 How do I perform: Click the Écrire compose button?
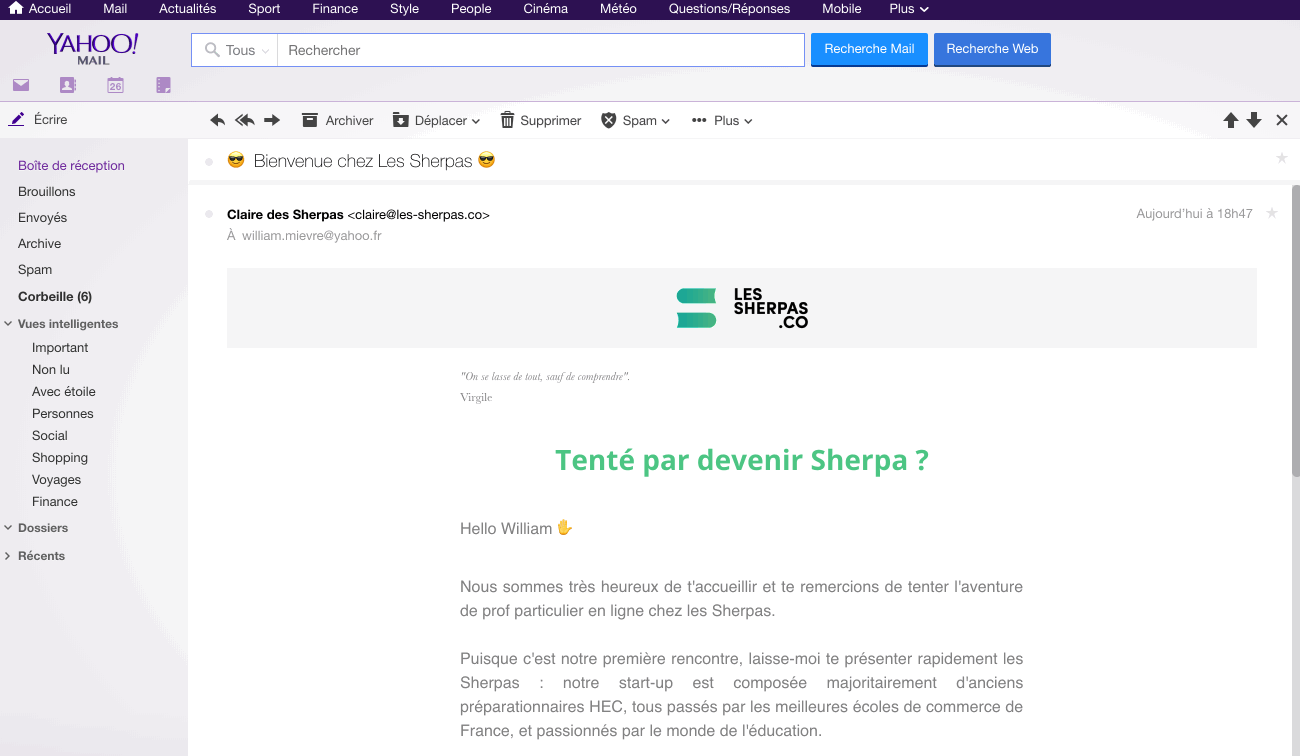(x=40, y=120)
